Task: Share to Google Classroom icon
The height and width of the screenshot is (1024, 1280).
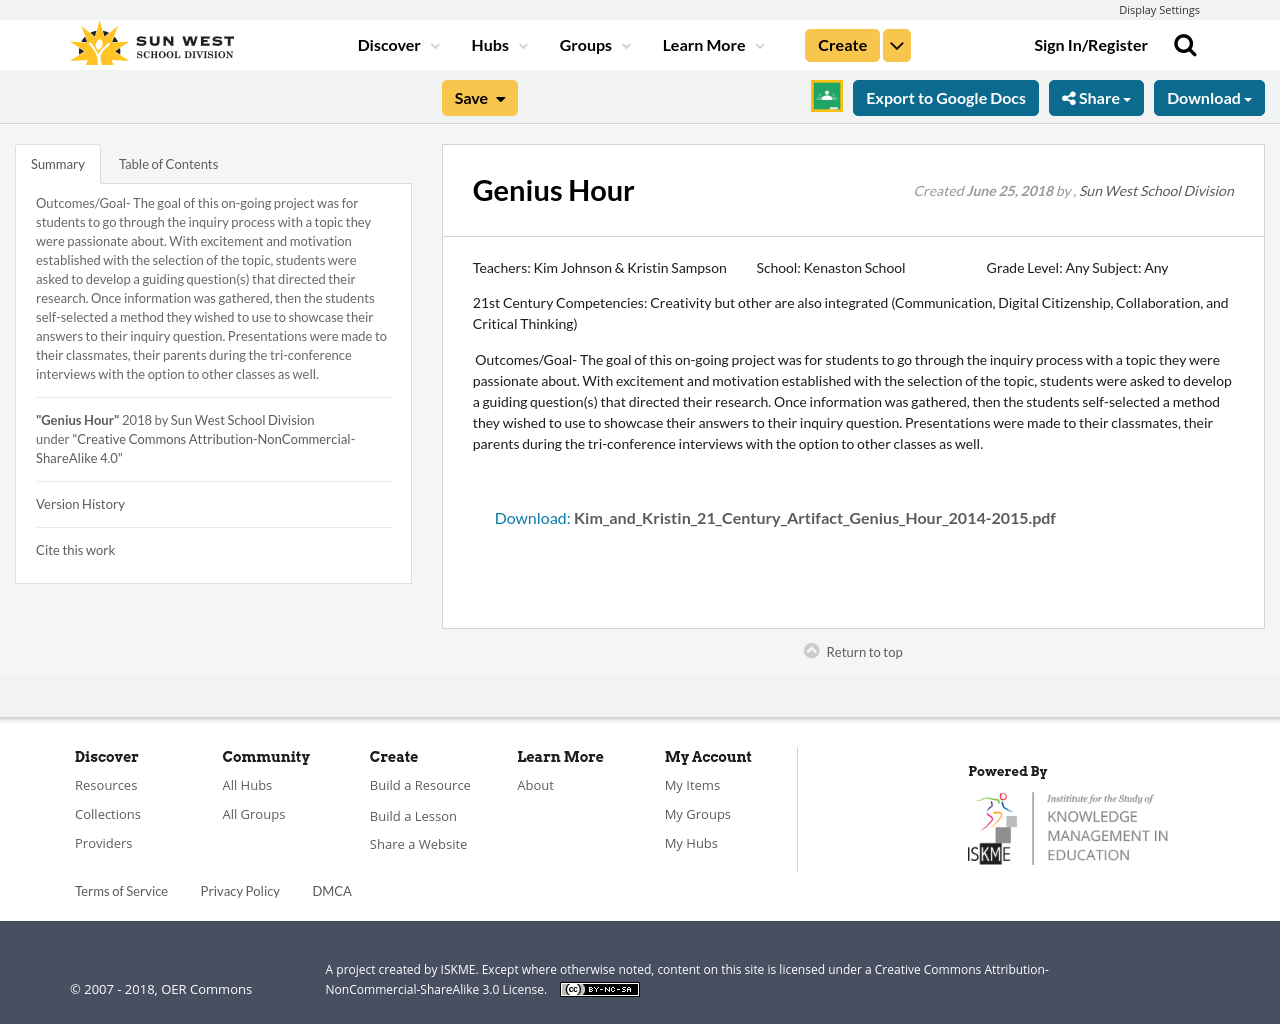Action: 826,96
